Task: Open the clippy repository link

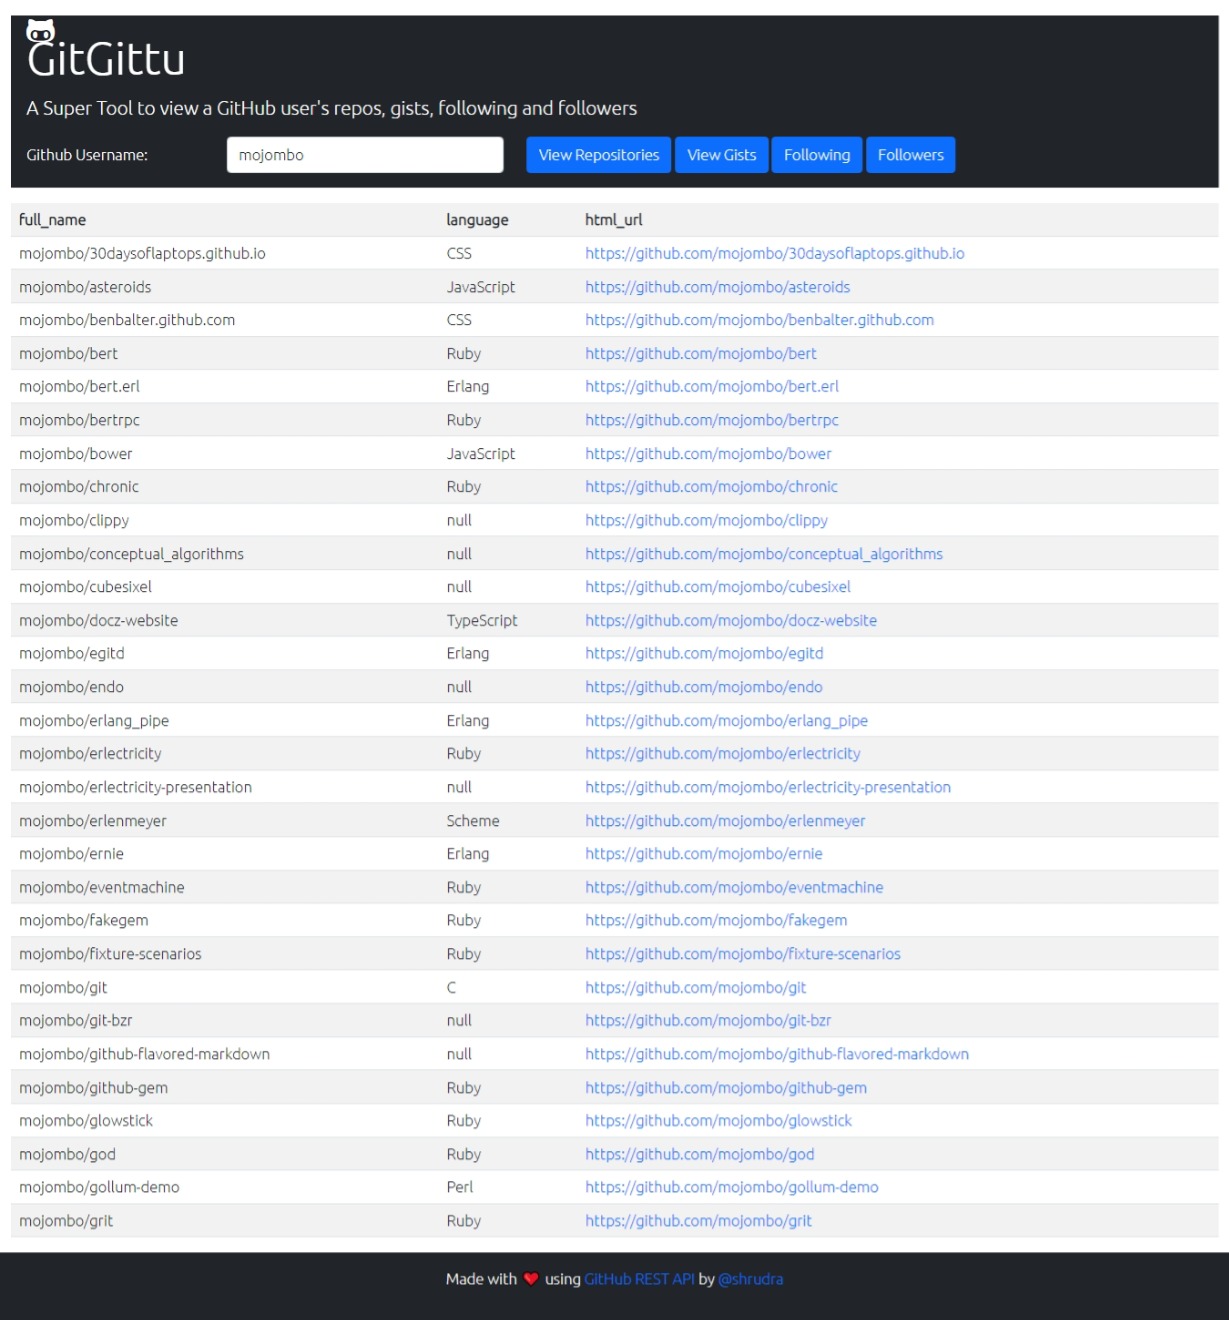Action: click(x=707, y=520)
